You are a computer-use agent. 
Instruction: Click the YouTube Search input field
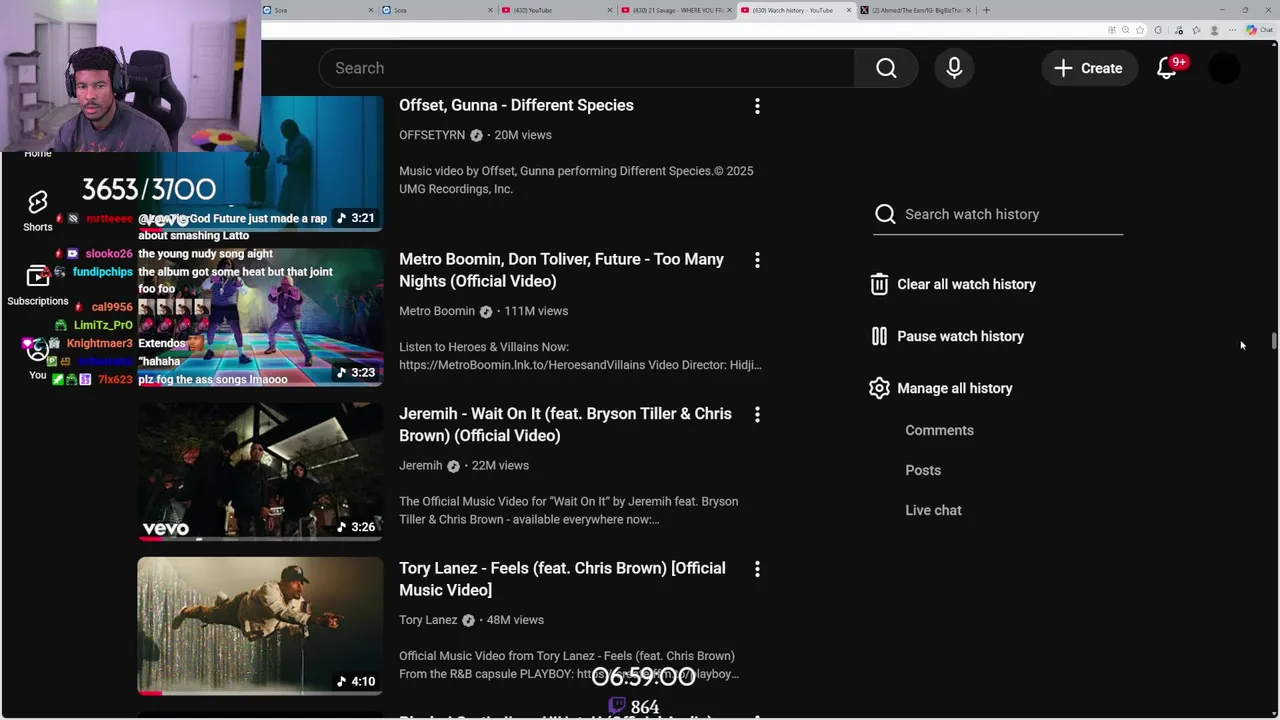586,68
